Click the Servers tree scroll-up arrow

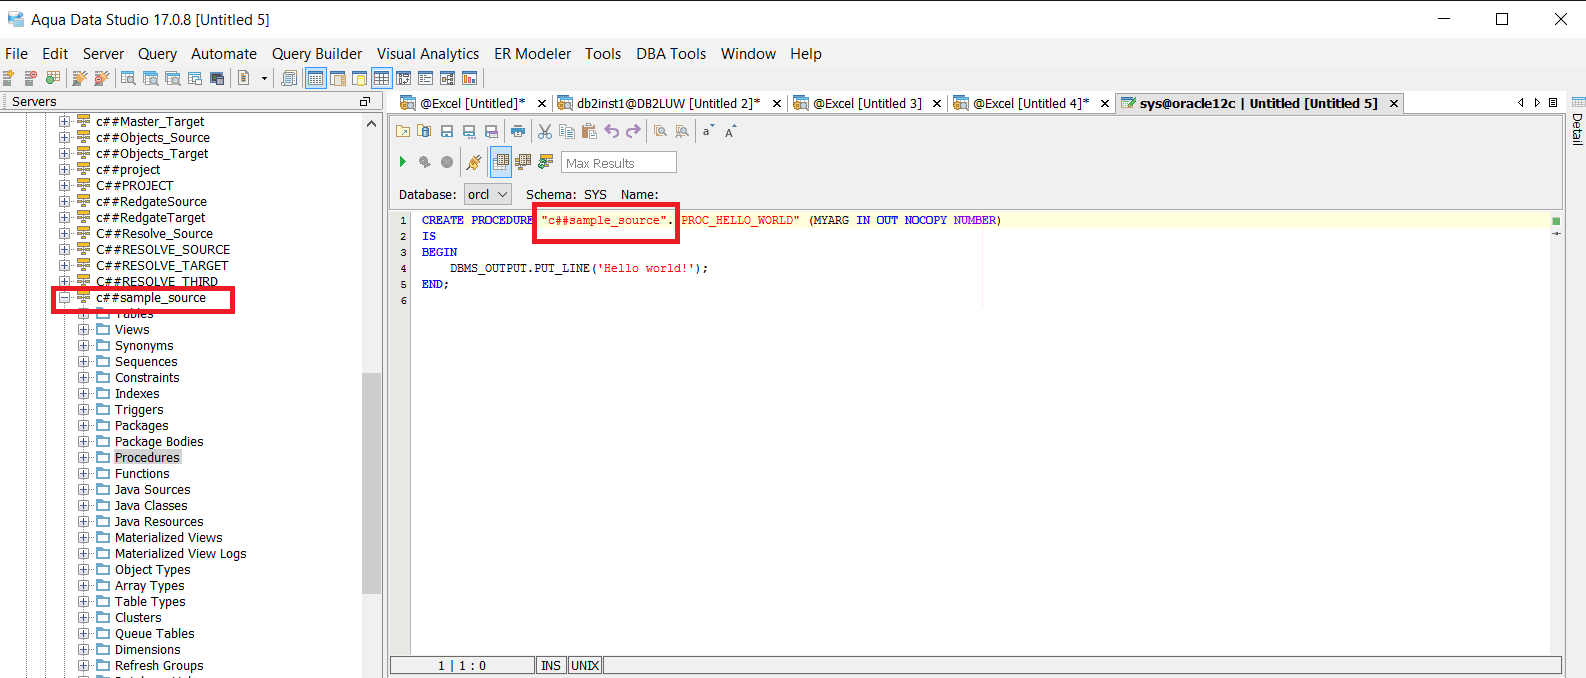(371, 123)
